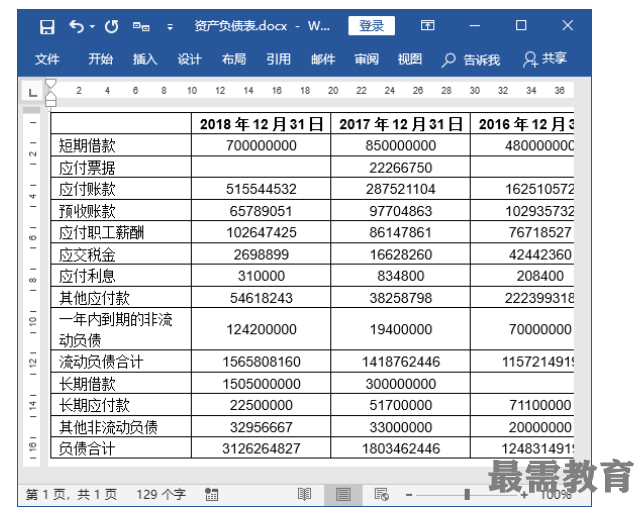
Task: Click the cell with value 1505000000
Action: 261,384
